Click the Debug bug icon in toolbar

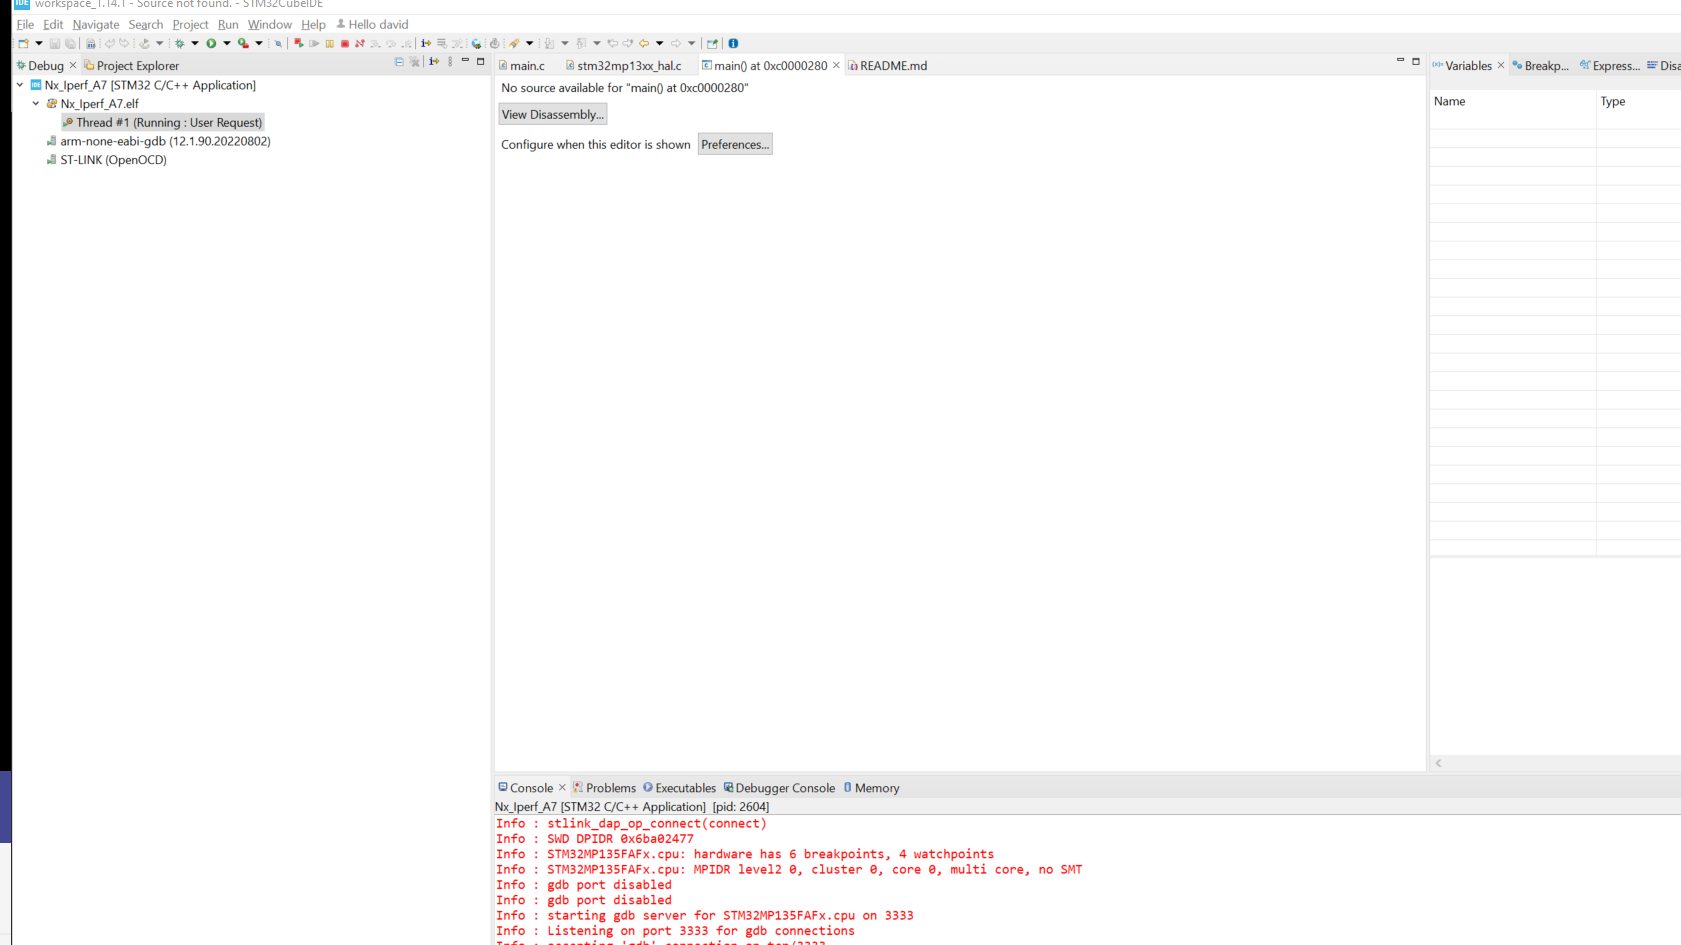[179, 43]
